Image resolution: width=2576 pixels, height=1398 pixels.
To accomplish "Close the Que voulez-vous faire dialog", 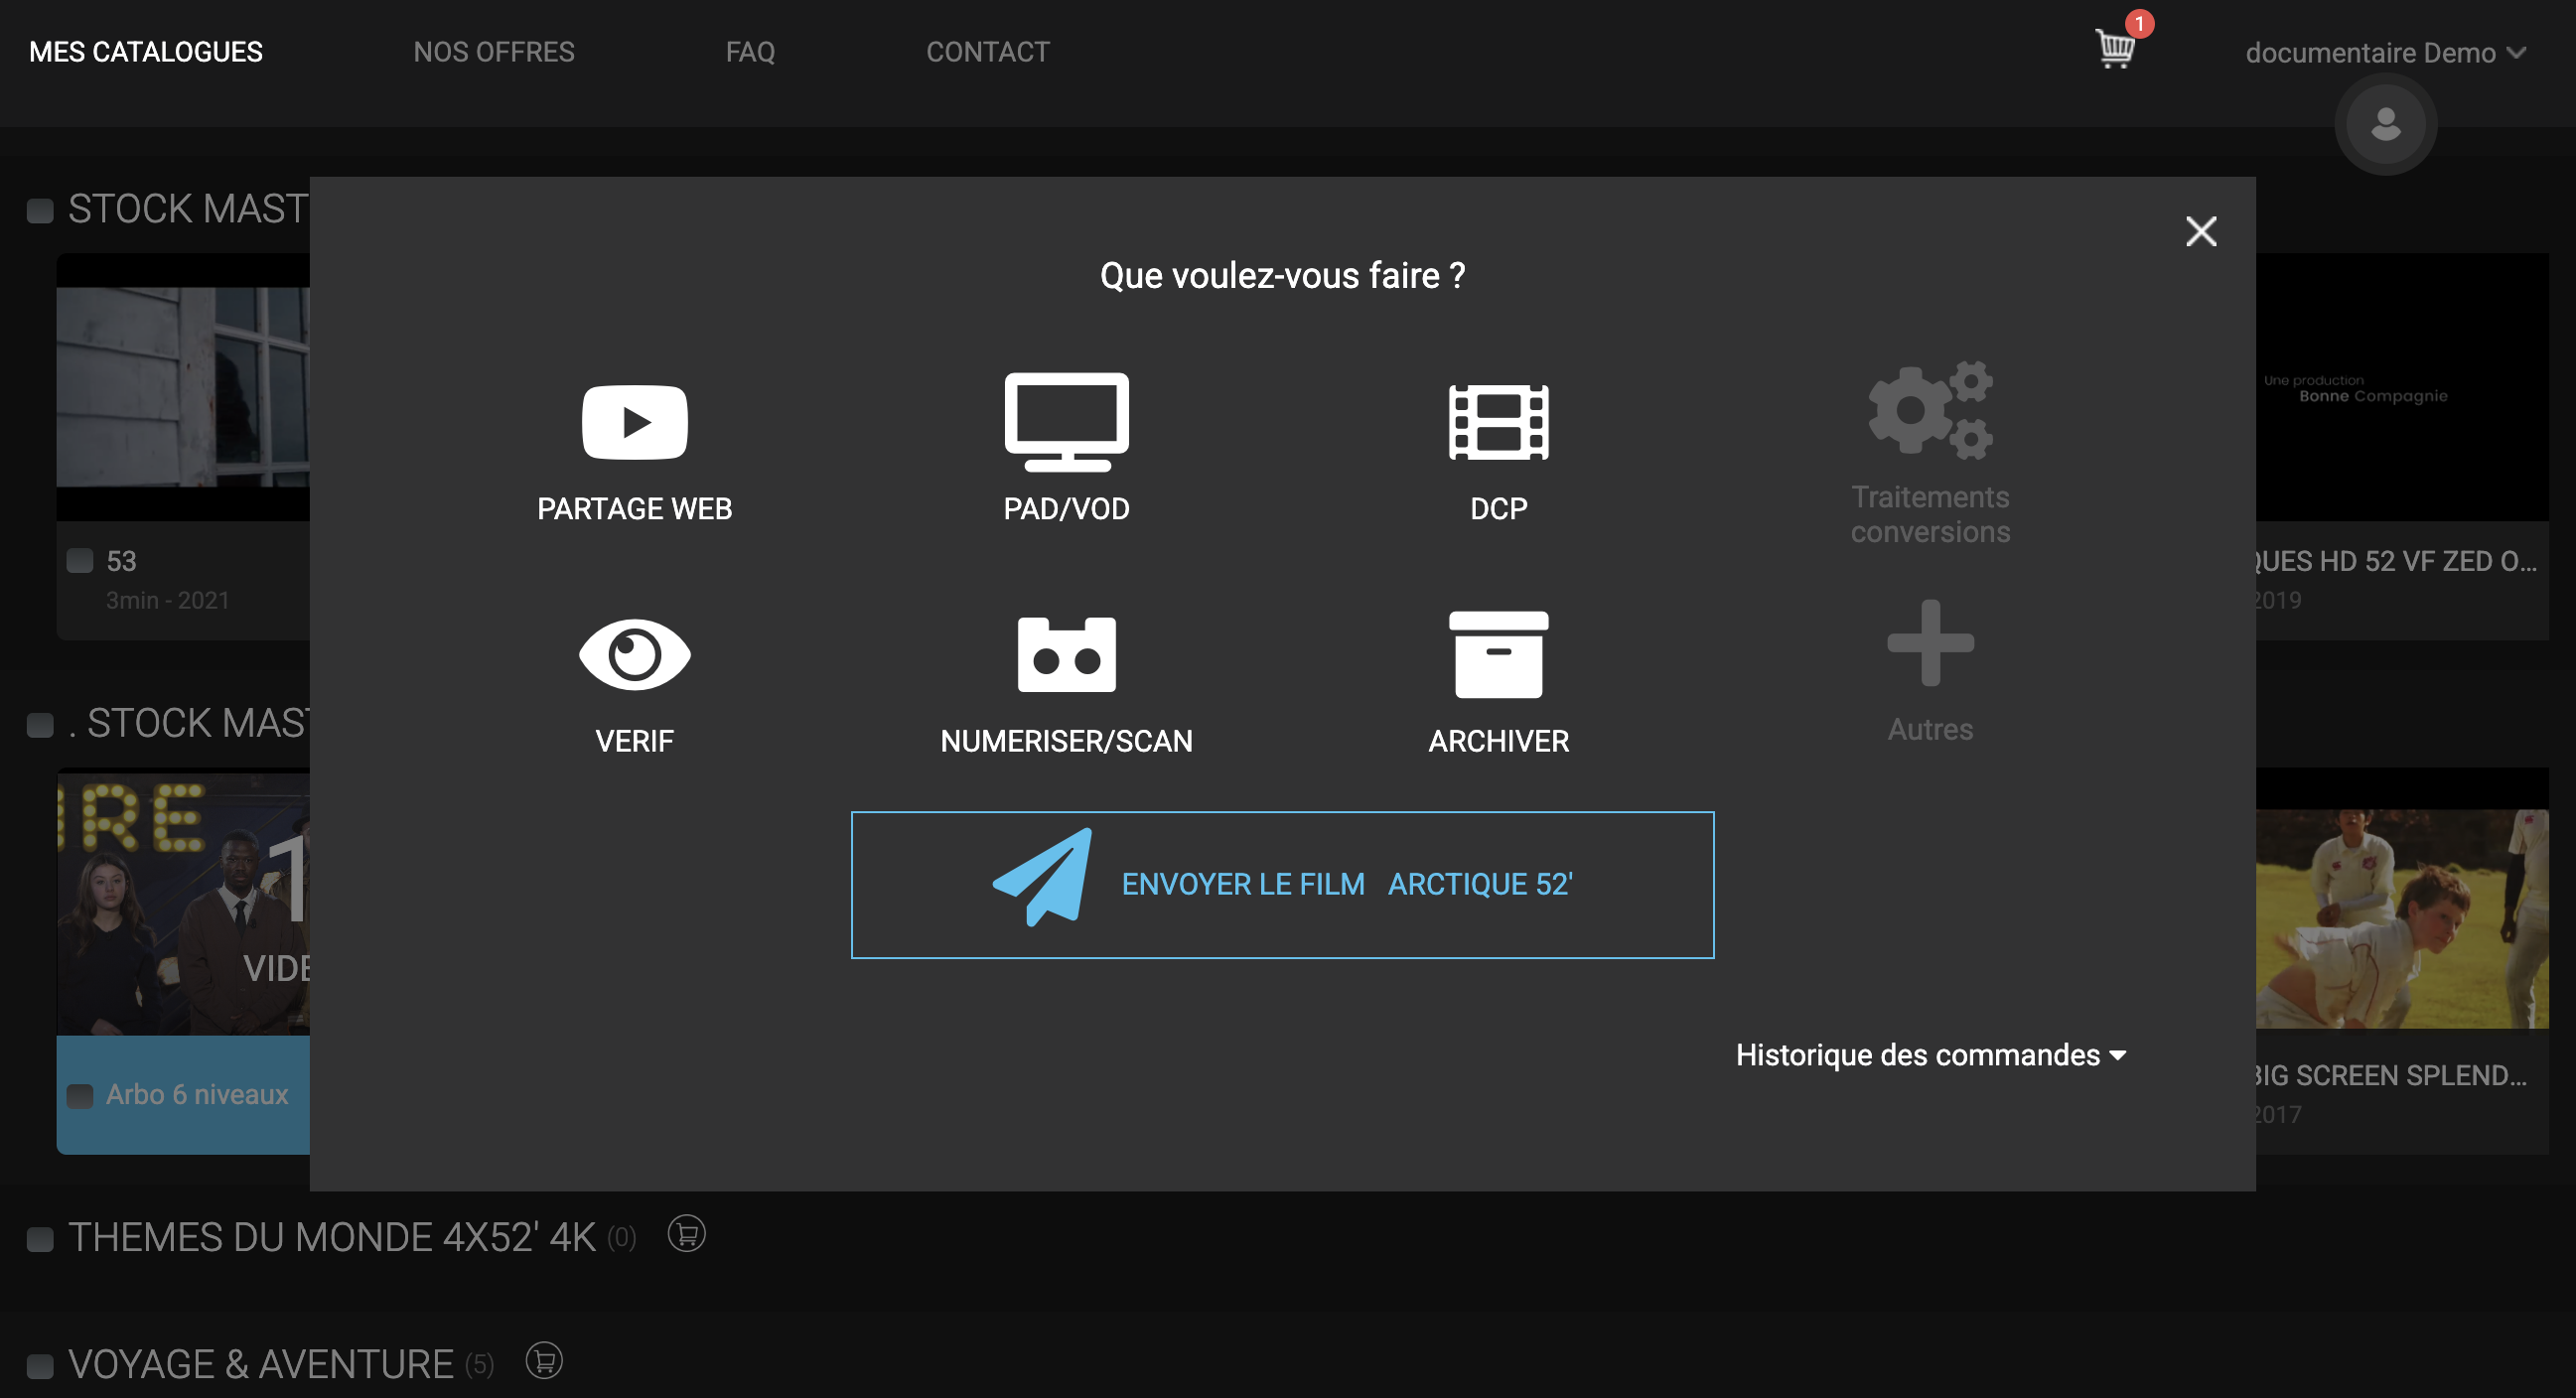I will click(x=2201, y=231).
